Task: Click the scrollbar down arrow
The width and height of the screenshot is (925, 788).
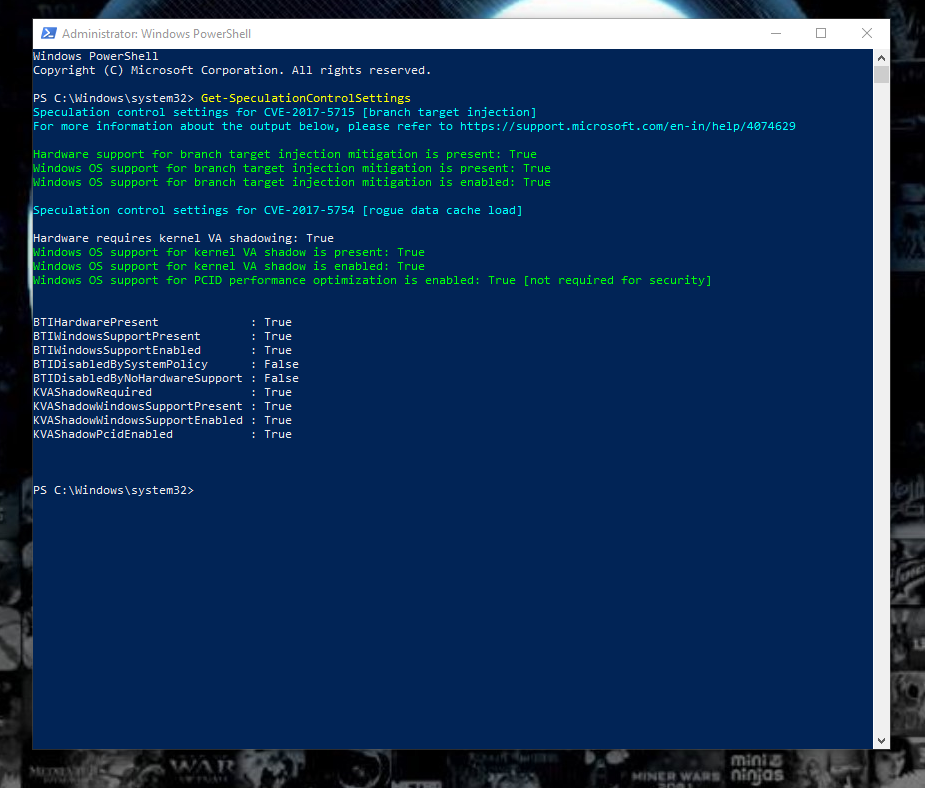Action: 881,741
